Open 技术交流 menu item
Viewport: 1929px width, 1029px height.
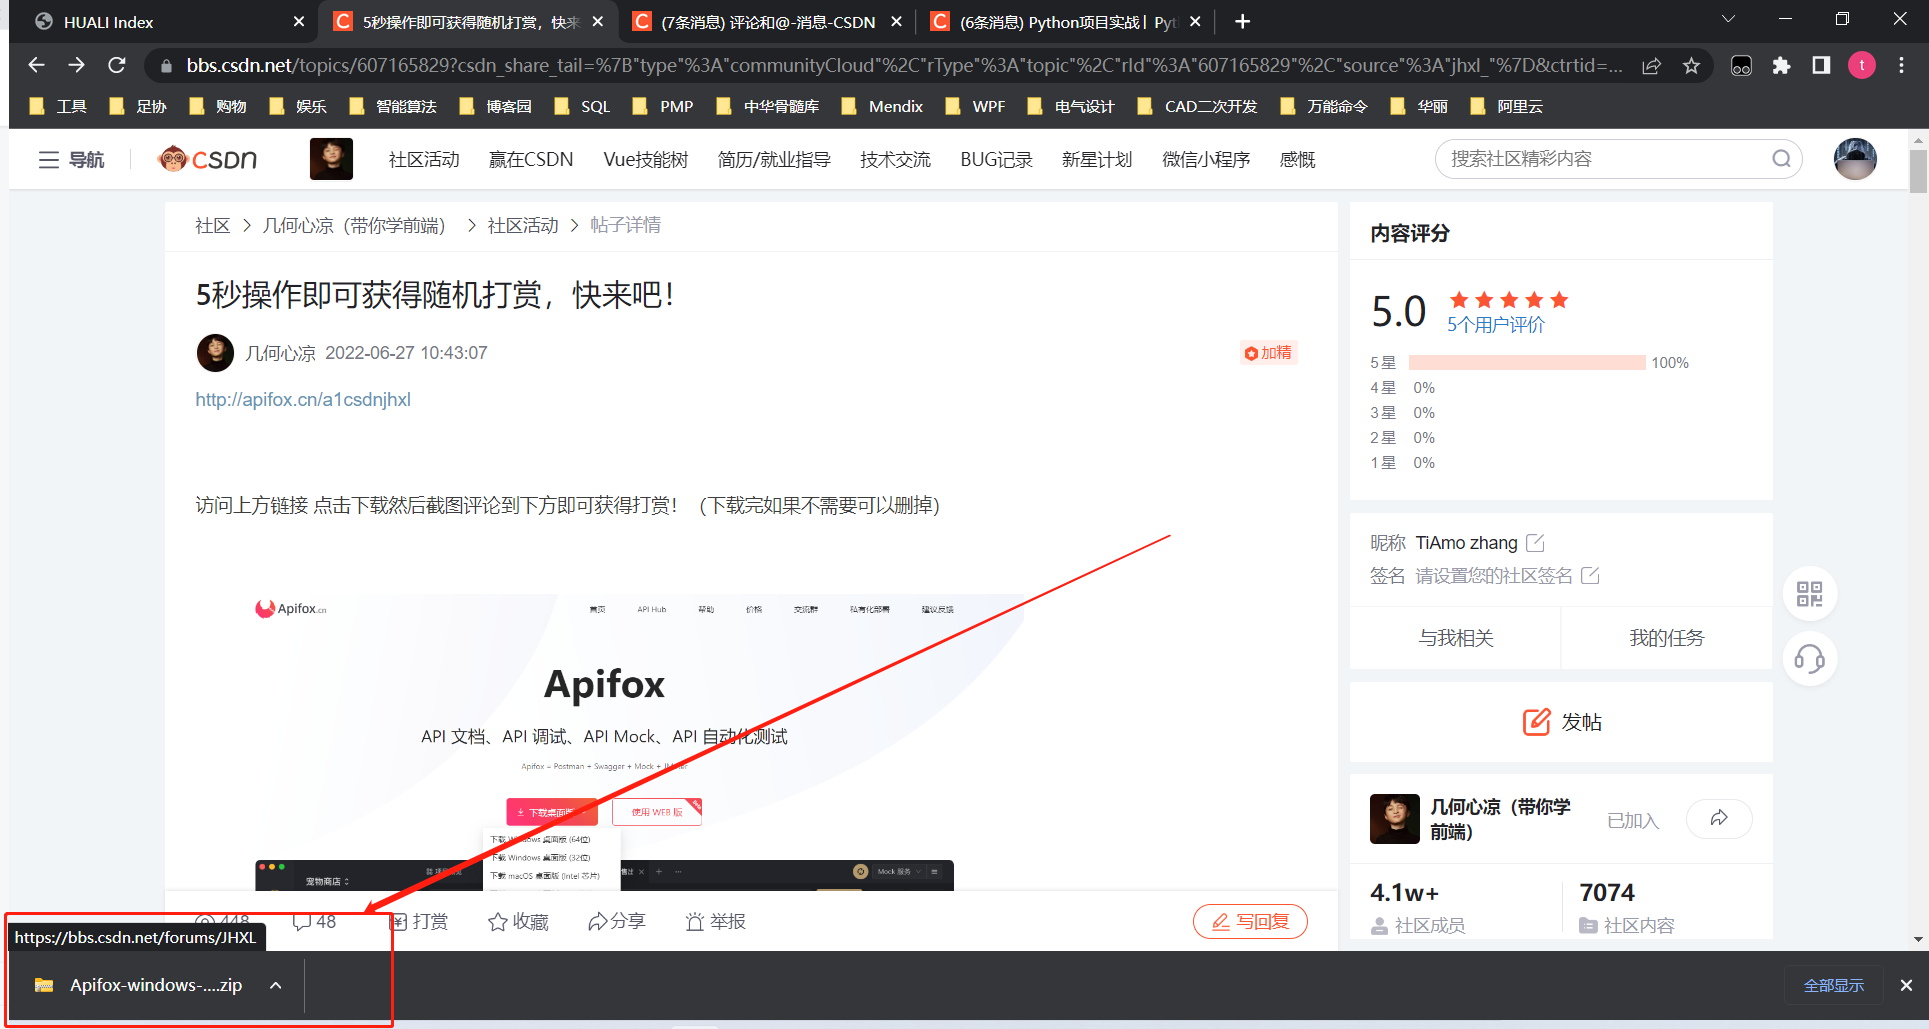pyautogui.click(x=895, y=160)
